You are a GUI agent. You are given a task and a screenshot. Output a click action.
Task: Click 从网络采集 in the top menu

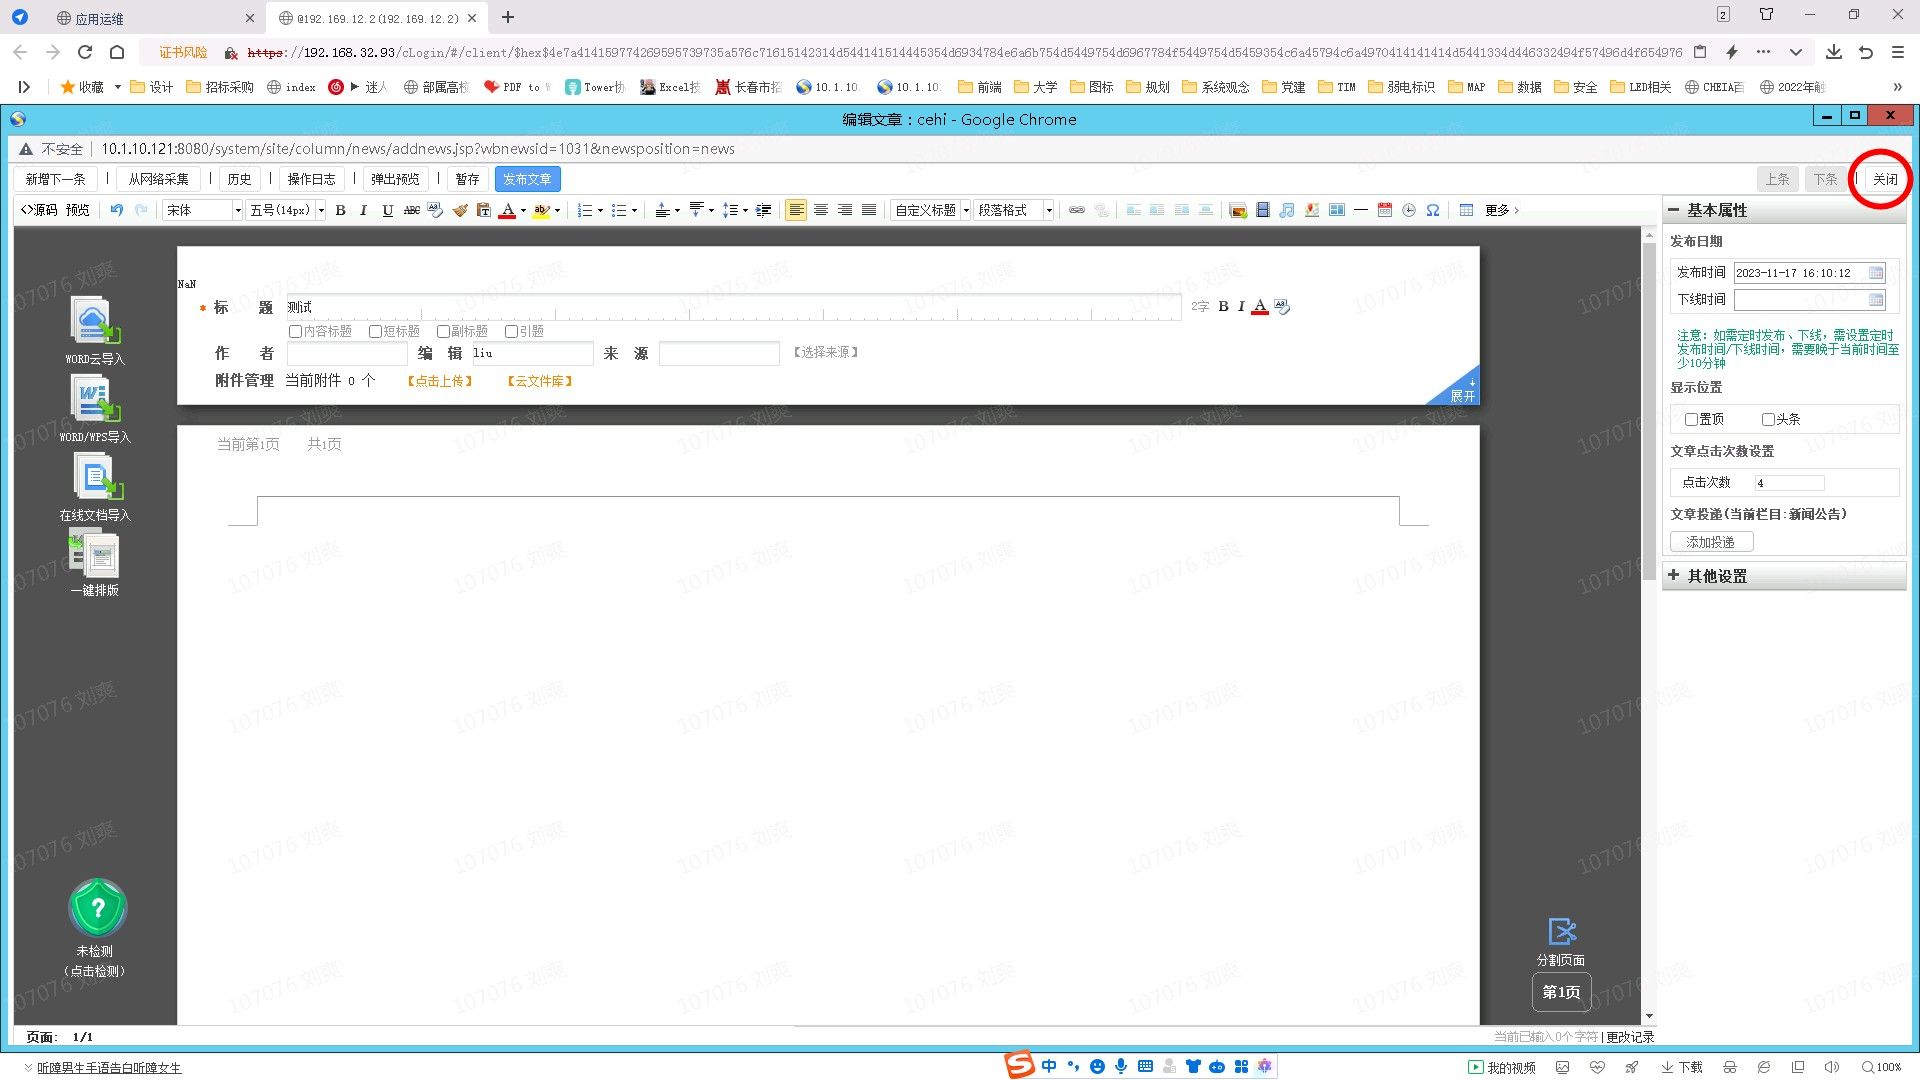pos(158,179)
